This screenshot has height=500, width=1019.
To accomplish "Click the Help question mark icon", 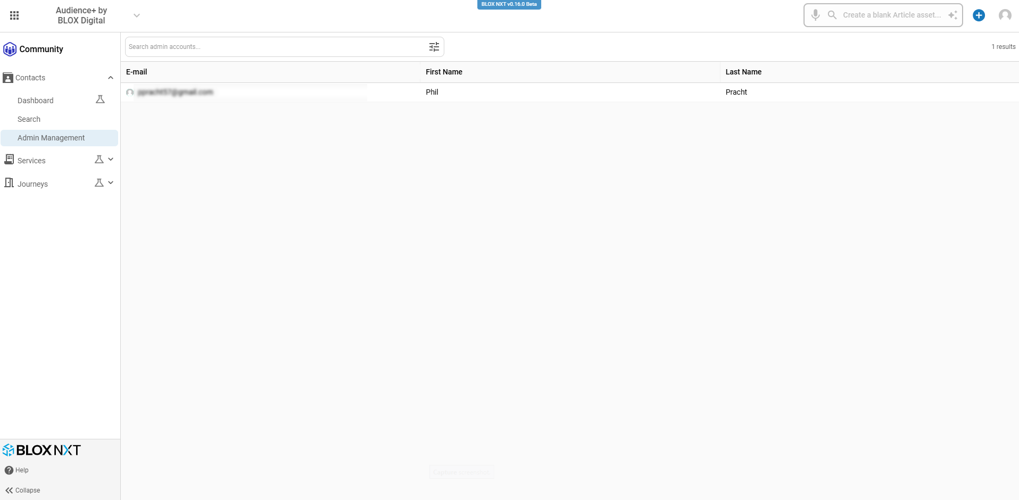I will coord(9,470).
